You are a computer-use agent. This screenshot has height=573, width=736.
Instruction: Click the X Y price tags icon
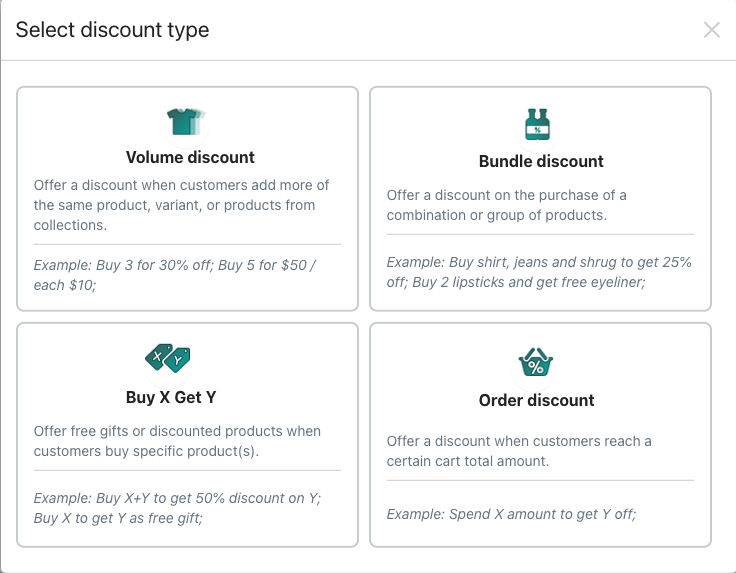click(168, 359)
